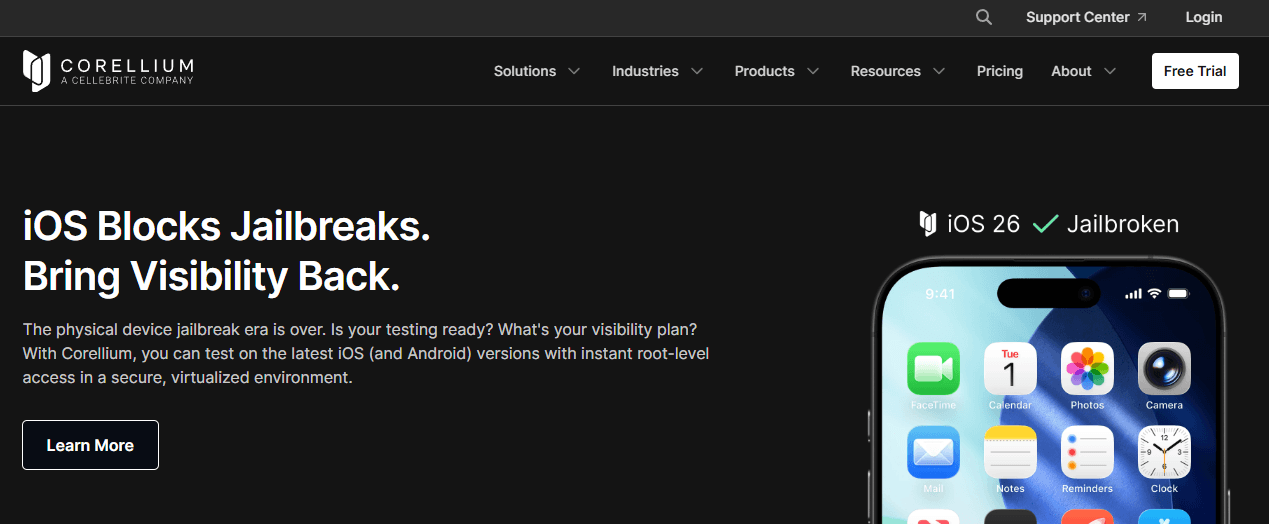Tap the Notes app icon
The image size is (1269, 524).
pyautogui.click(x=1010, y=452)
